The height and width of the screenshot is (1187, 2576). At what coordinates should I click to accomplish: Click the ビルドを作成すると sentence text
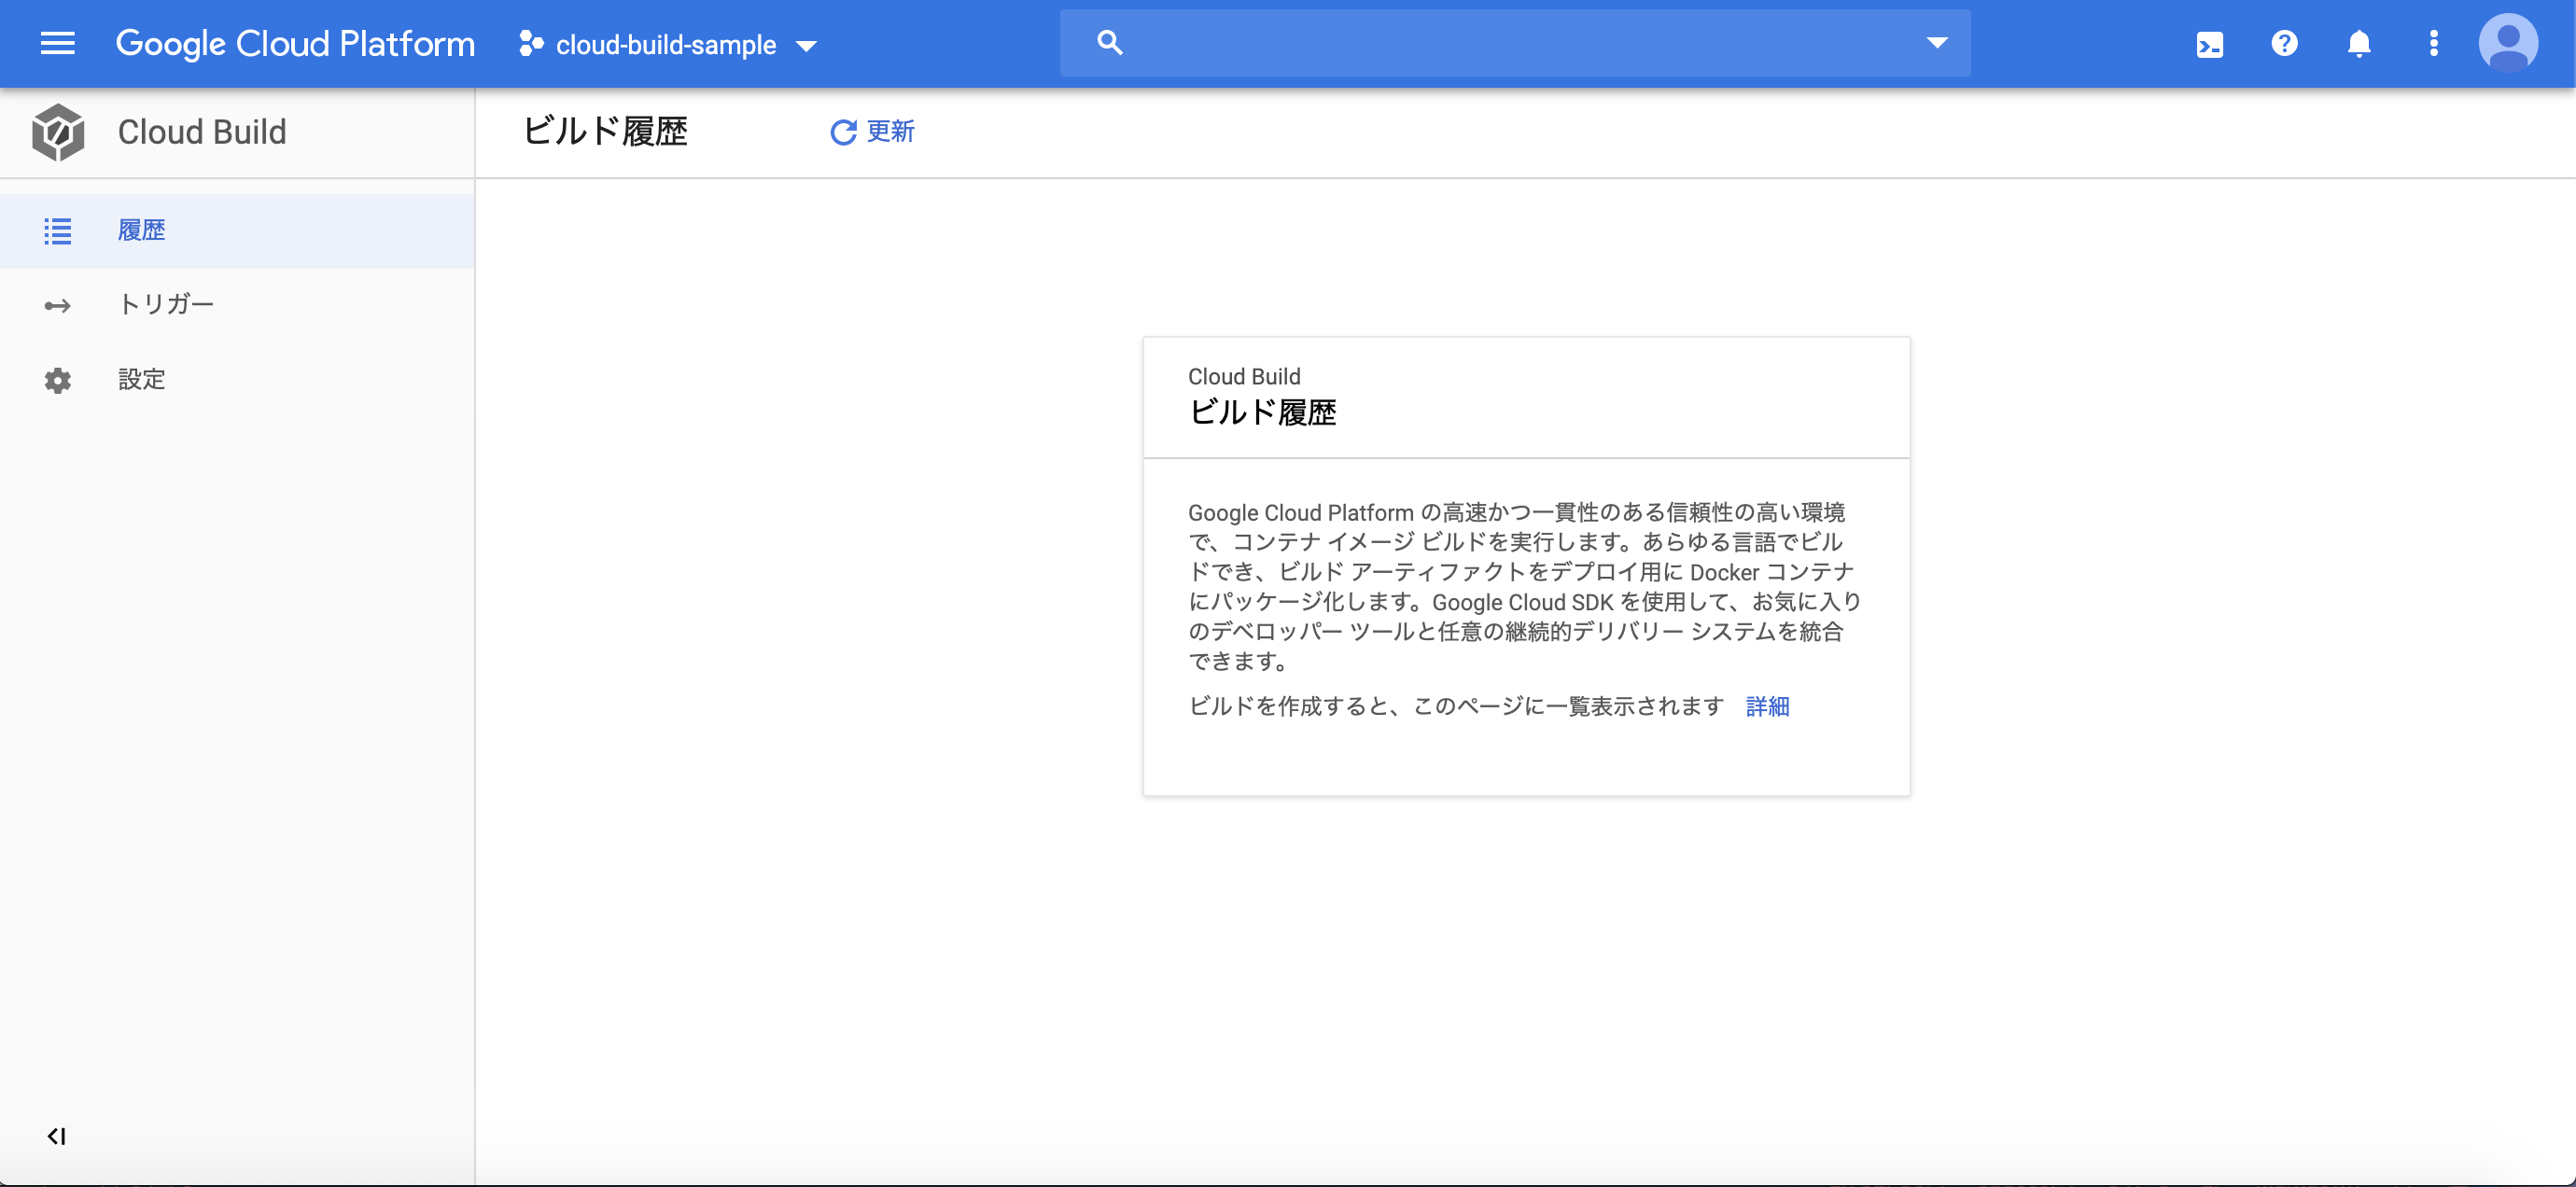(x=1455, y=706)
